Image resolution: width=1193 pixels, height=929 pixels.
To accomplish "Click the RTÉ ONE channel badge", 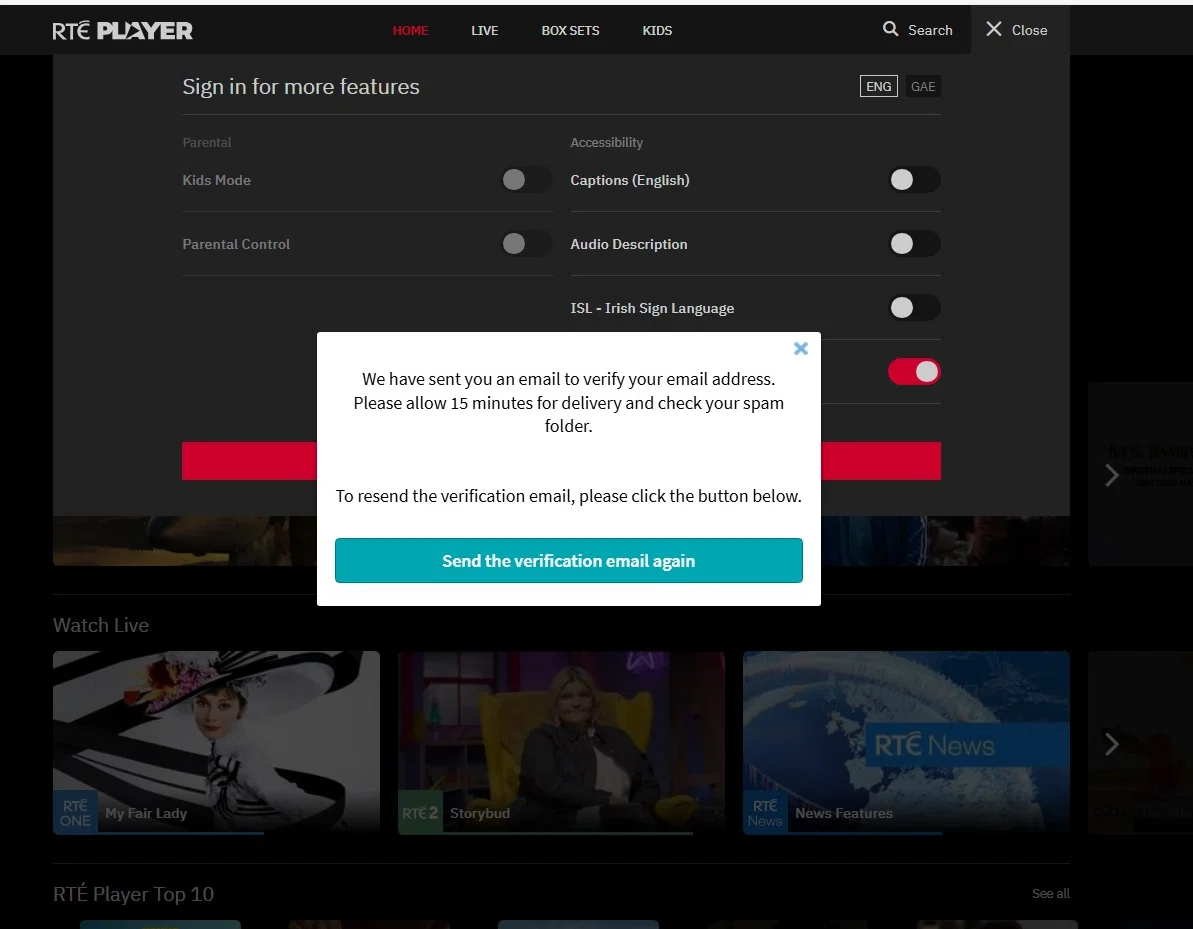I will [75, 813].
